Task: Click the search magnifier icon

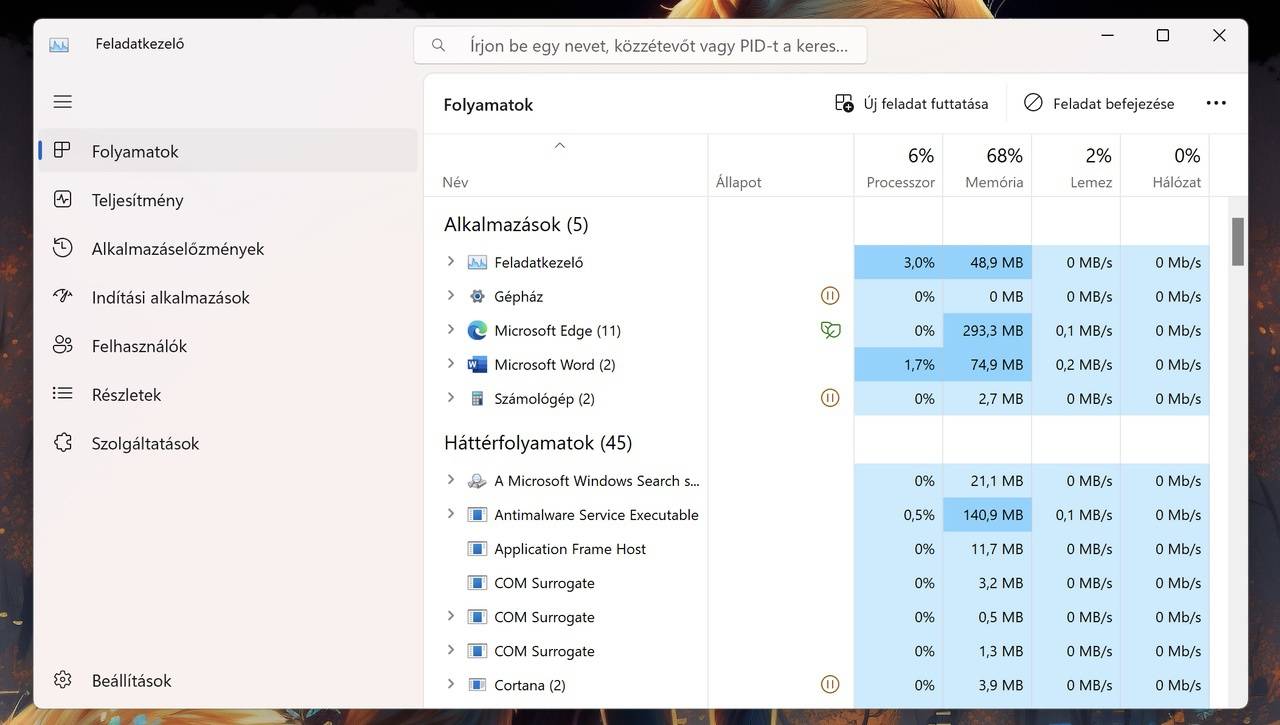Action: pyautogui.click(x=438, y=45)
